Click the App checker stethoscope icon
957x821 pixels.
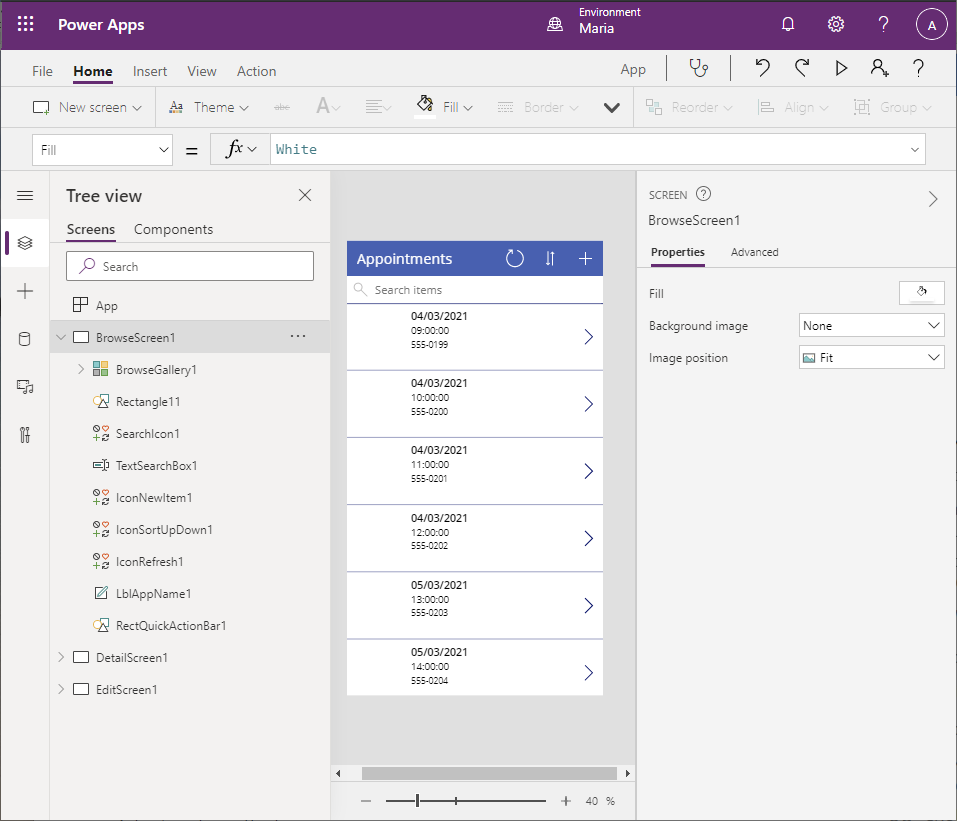(x=698, y=68)
